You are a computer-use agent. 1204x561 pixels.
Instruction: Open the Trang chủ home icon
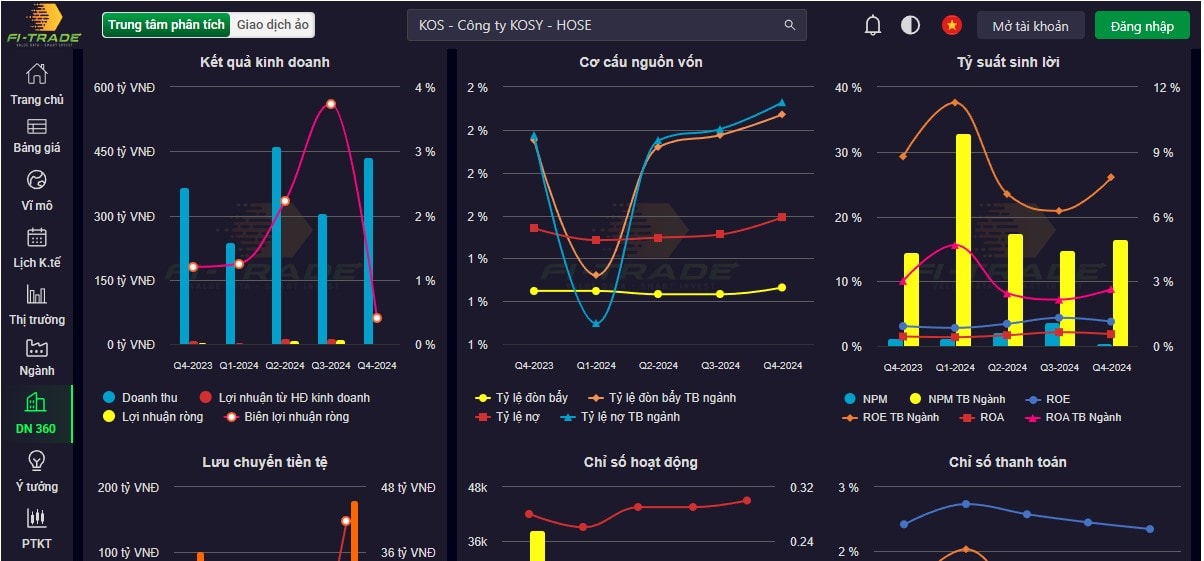tap(37, 74)
